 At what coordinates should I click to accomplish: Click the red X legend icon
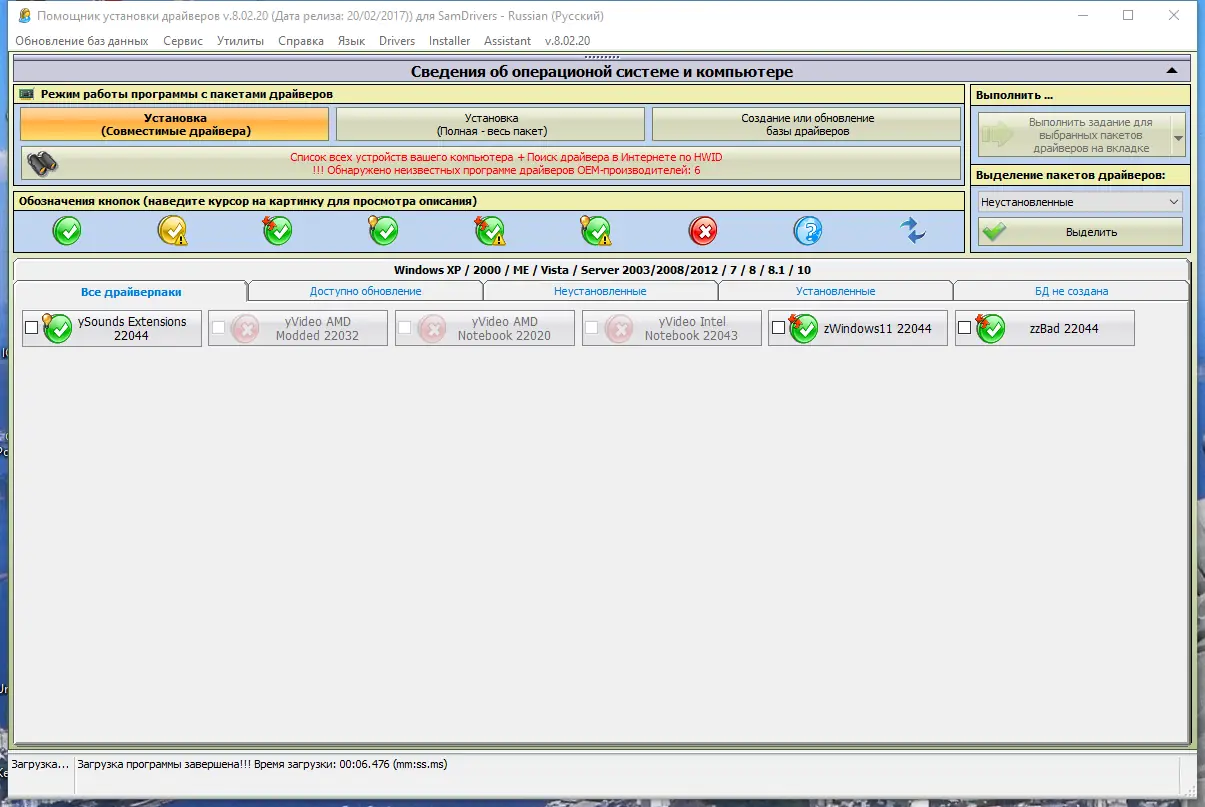coord(703,231)
